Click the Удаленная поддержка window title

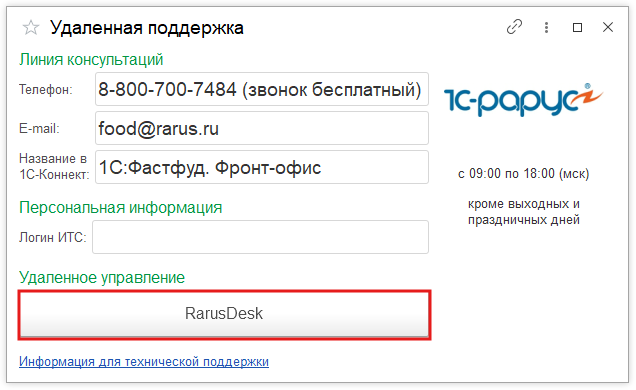click(147, 28)
